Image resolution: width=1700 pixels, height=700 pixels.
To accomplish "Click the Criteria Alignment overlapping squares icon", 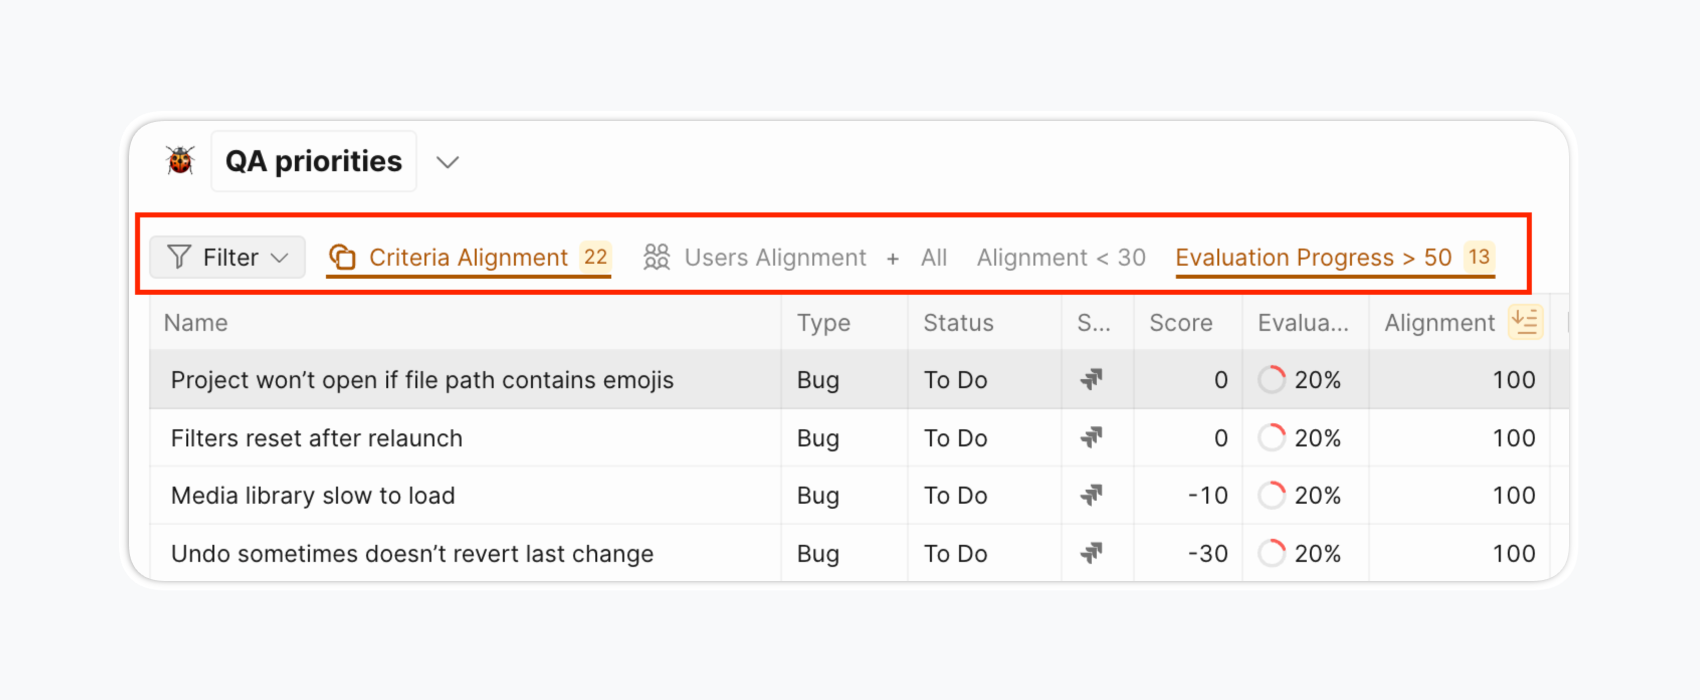I will [342, 258].
